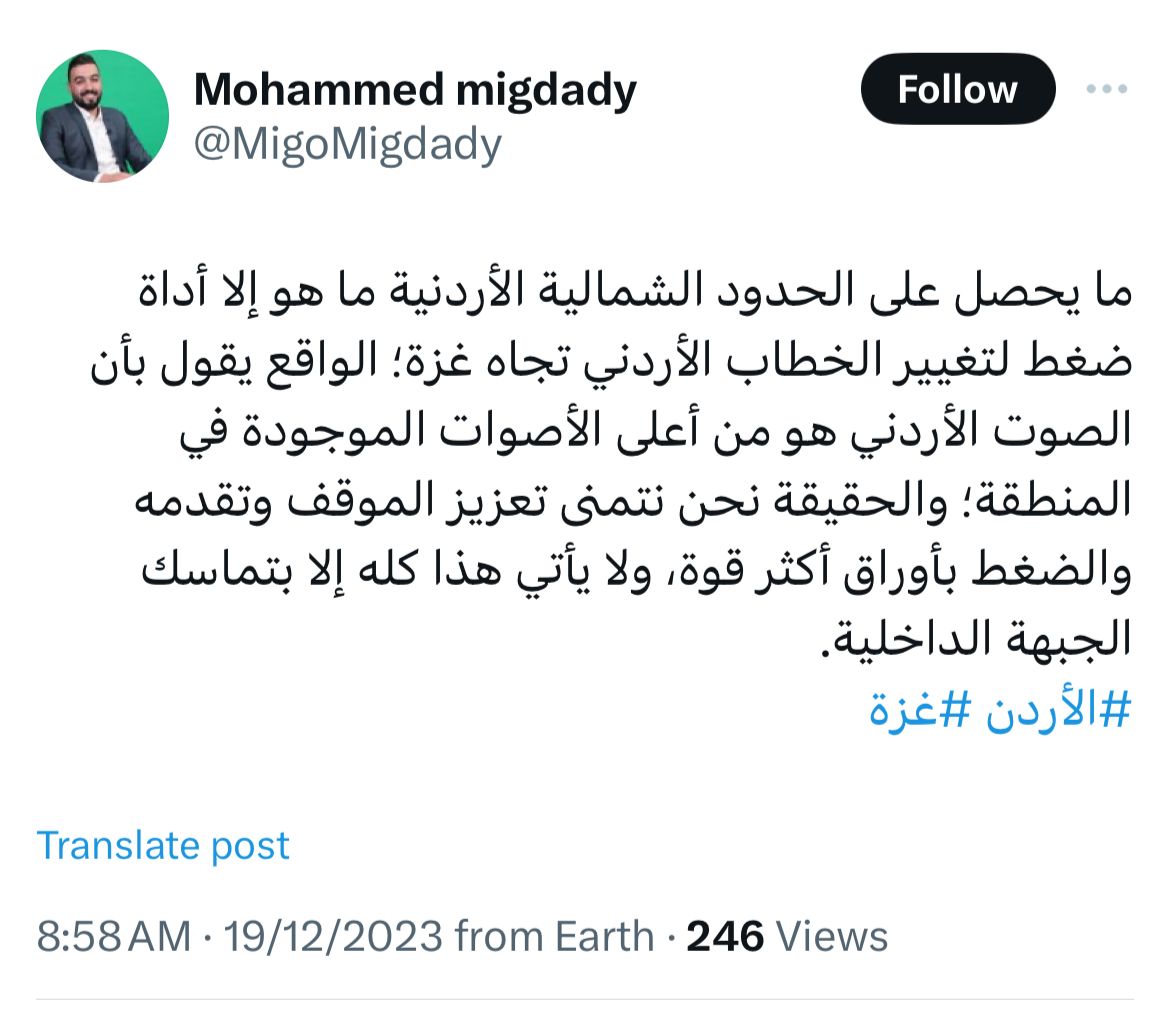Click tweet line starting ما يحصل على الحدود
Screen dimensions: 1170x1036
pos(635,290)
